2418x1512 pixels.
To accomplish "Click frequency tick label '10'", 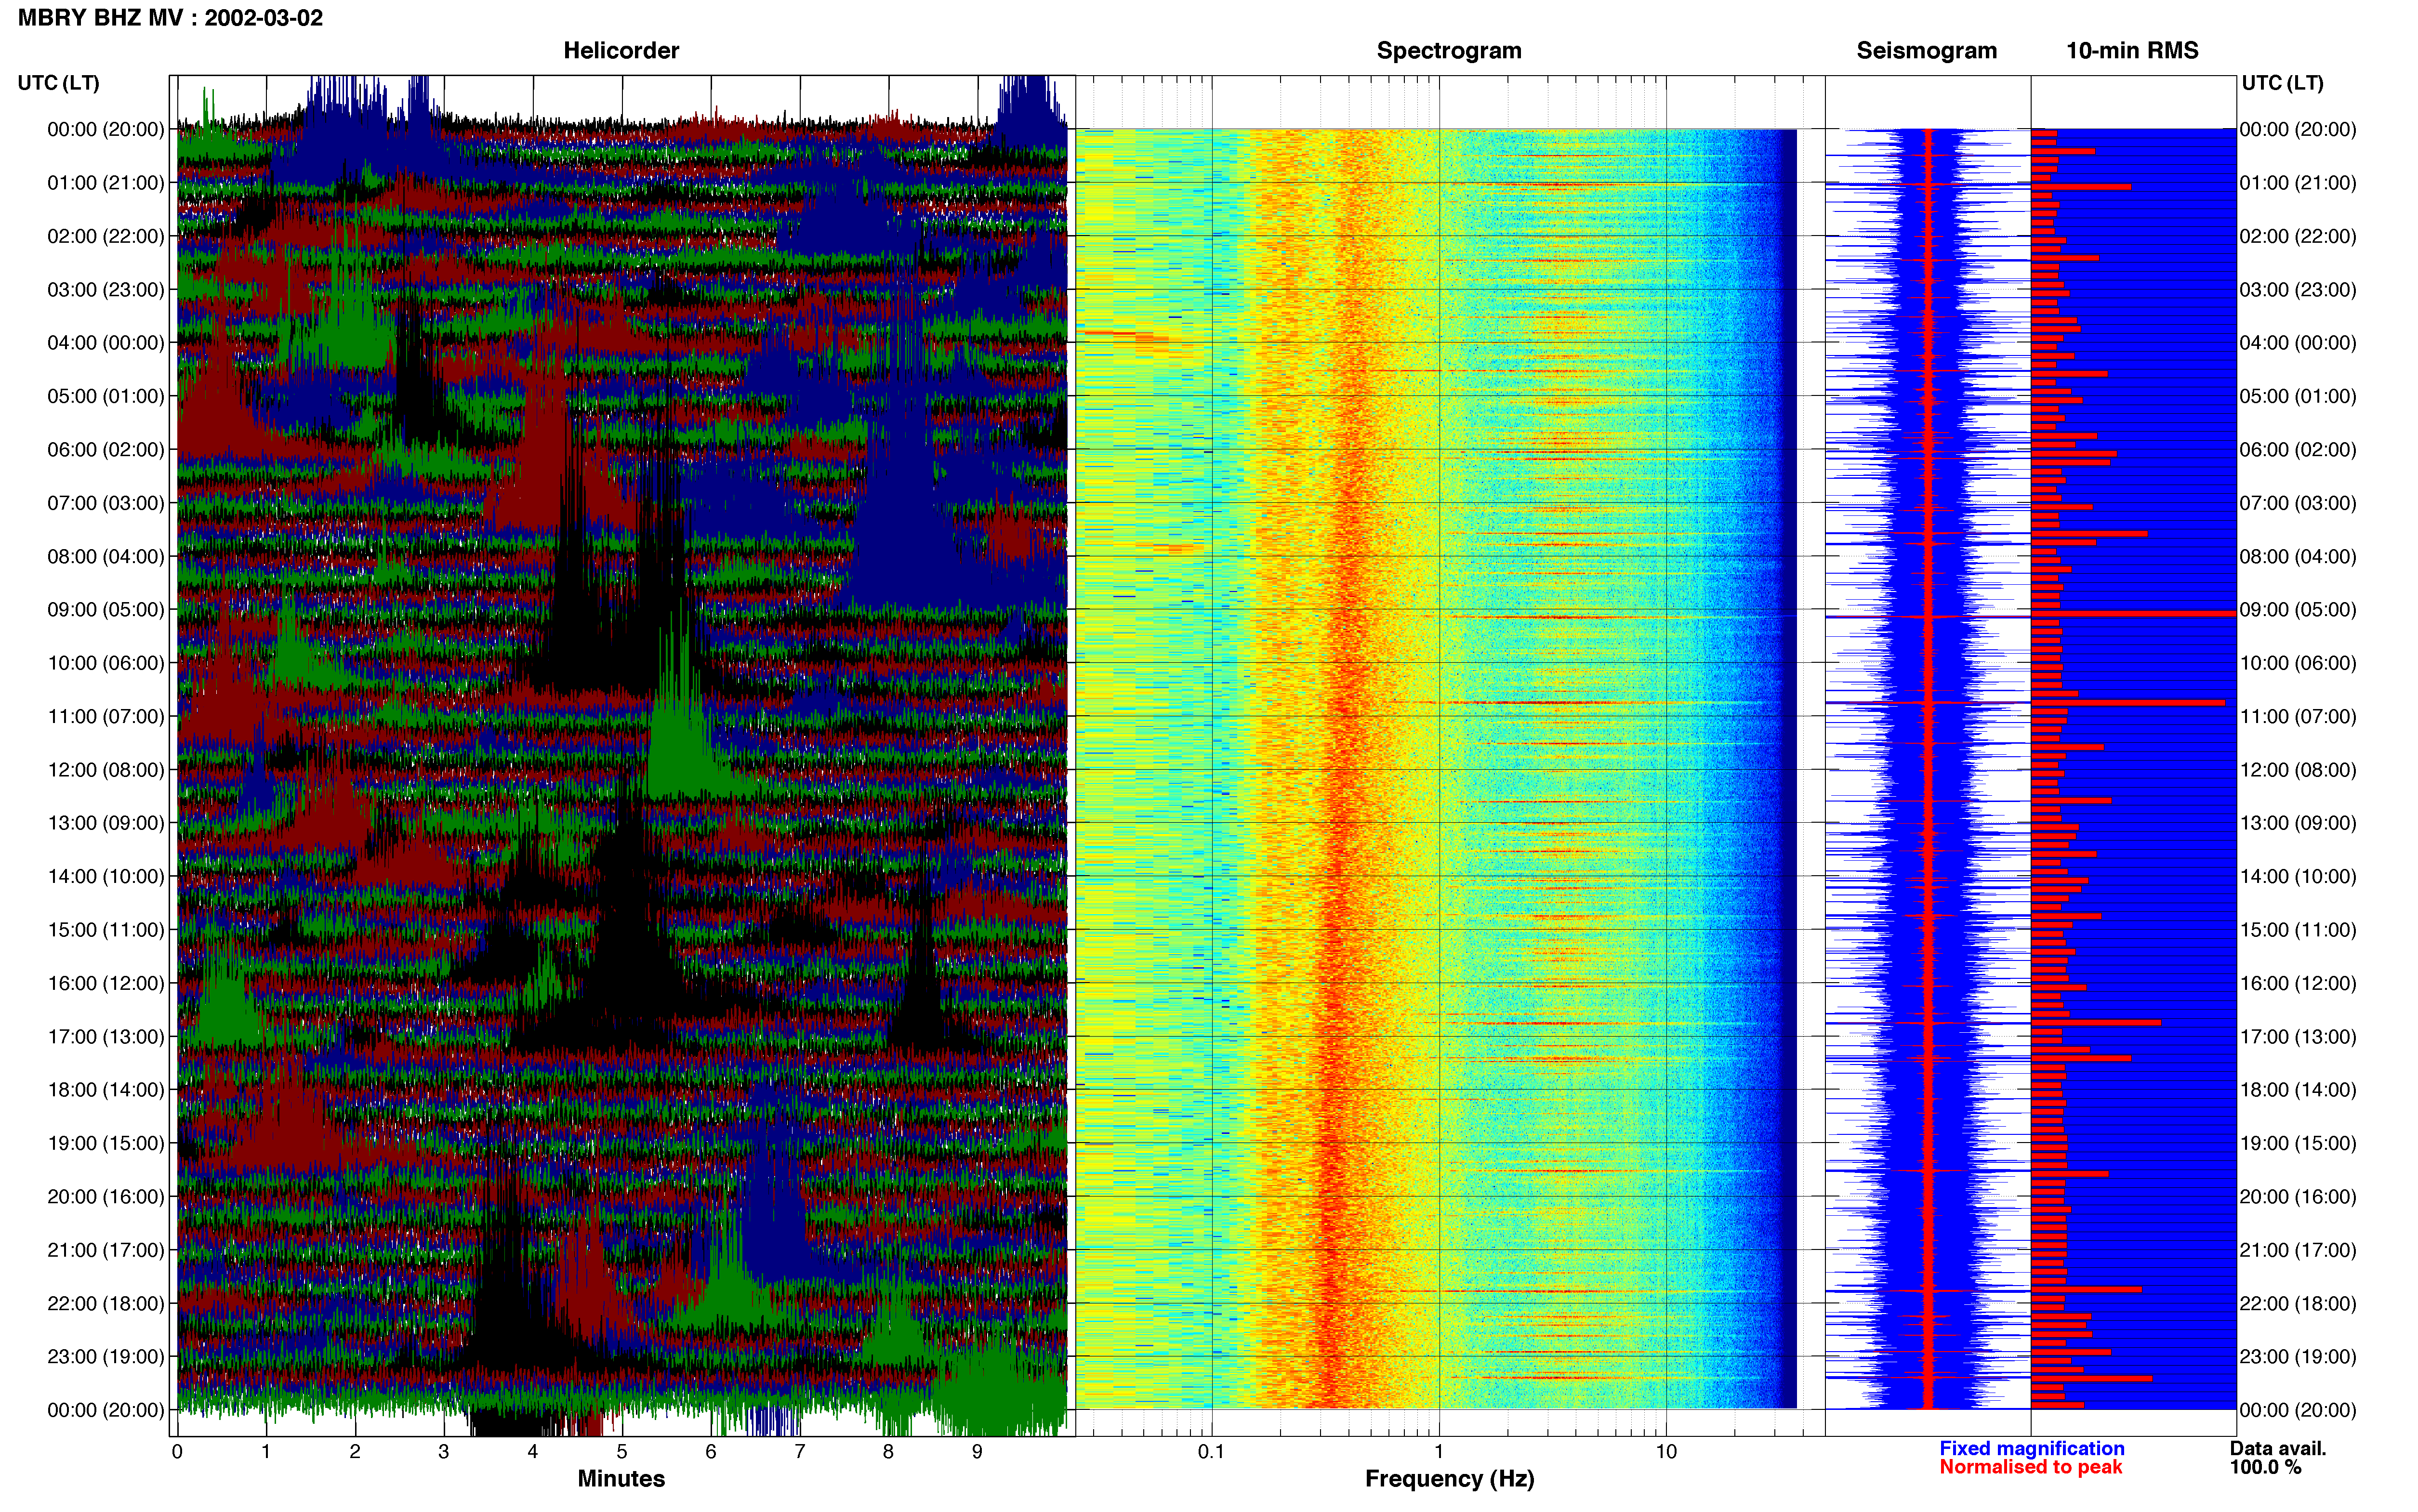I will [x=1666, y=1452].
